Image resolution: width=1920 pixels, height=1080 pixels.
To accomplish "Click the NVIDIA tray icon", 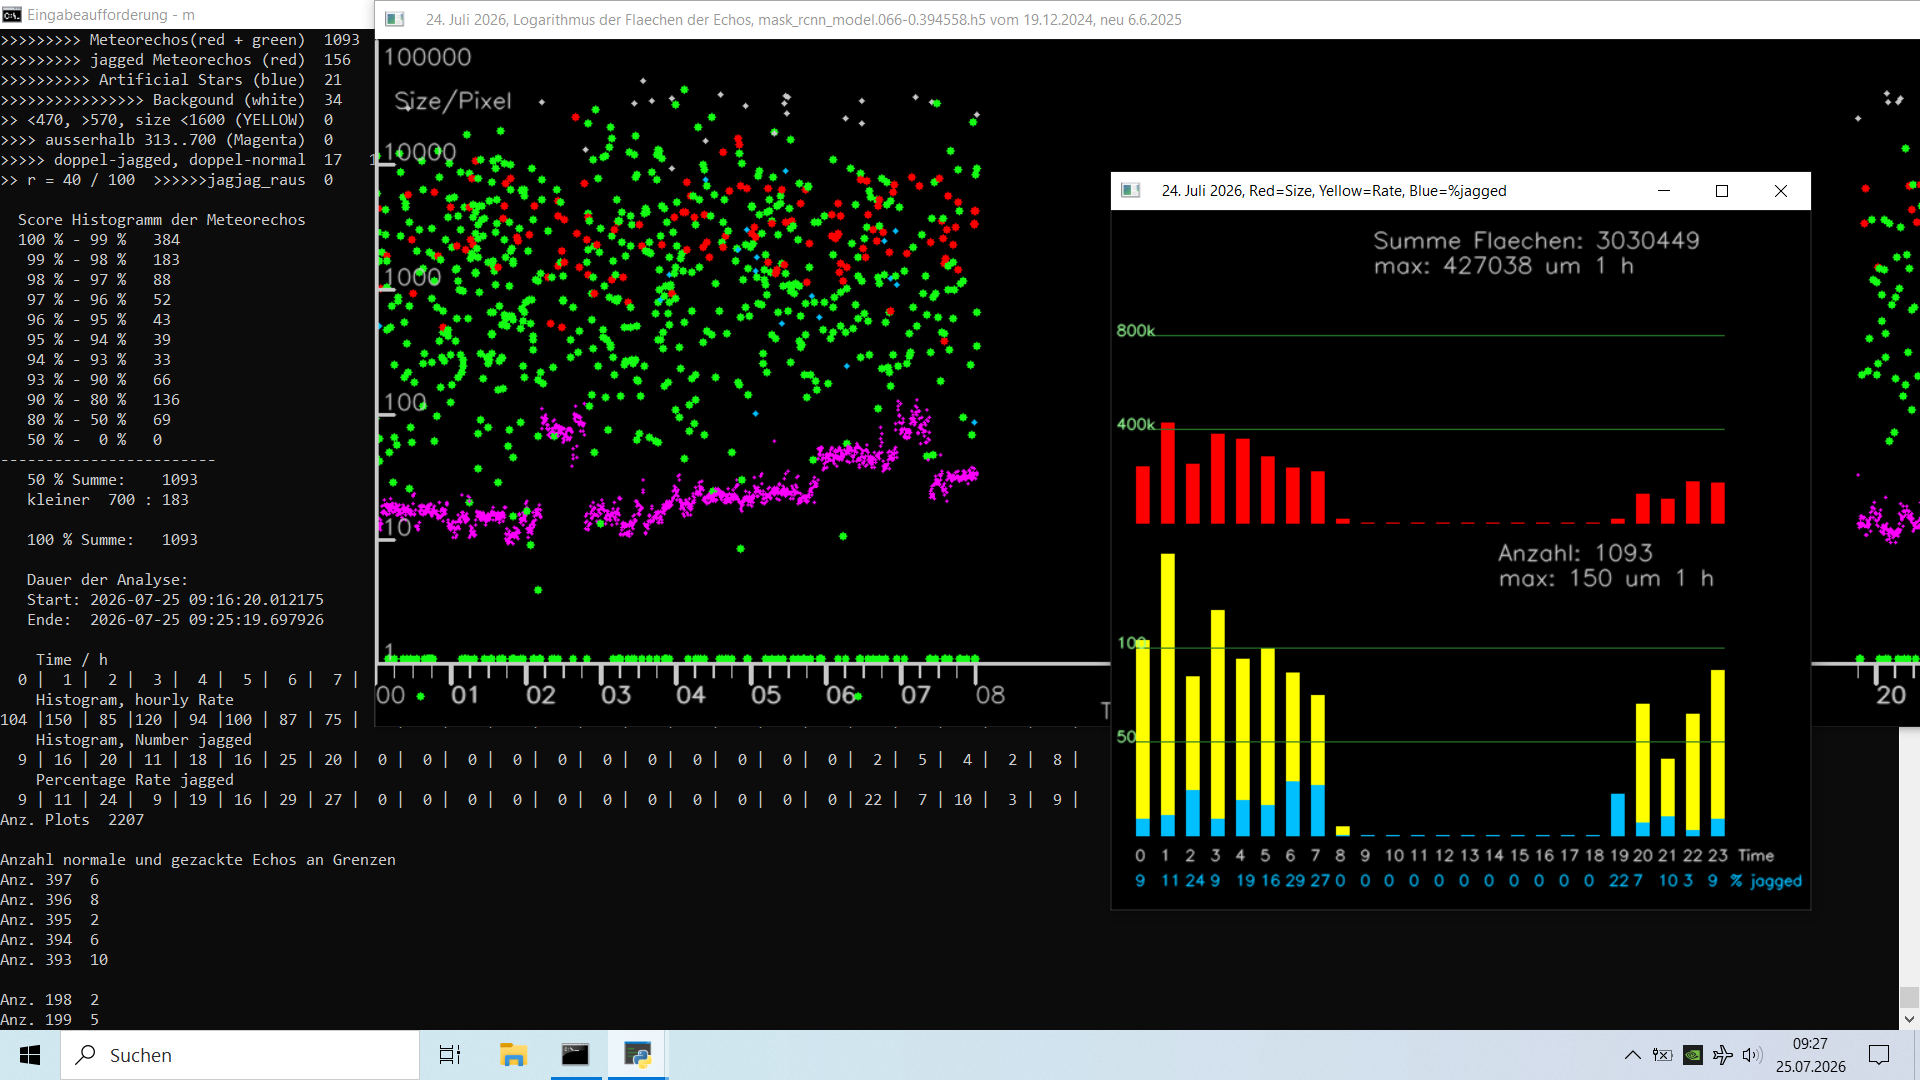I will click(1693, 1055).
